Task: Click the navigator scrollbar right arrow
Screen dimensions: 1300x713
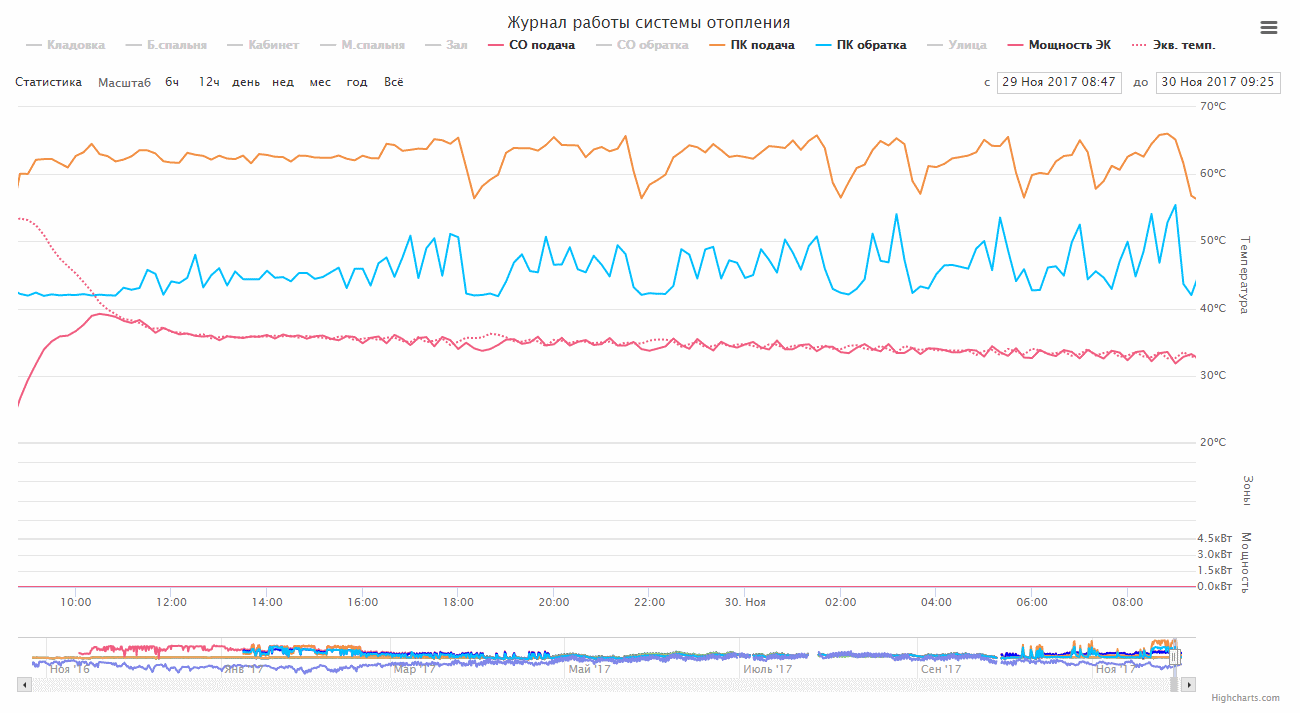Action: point(1189,685)
